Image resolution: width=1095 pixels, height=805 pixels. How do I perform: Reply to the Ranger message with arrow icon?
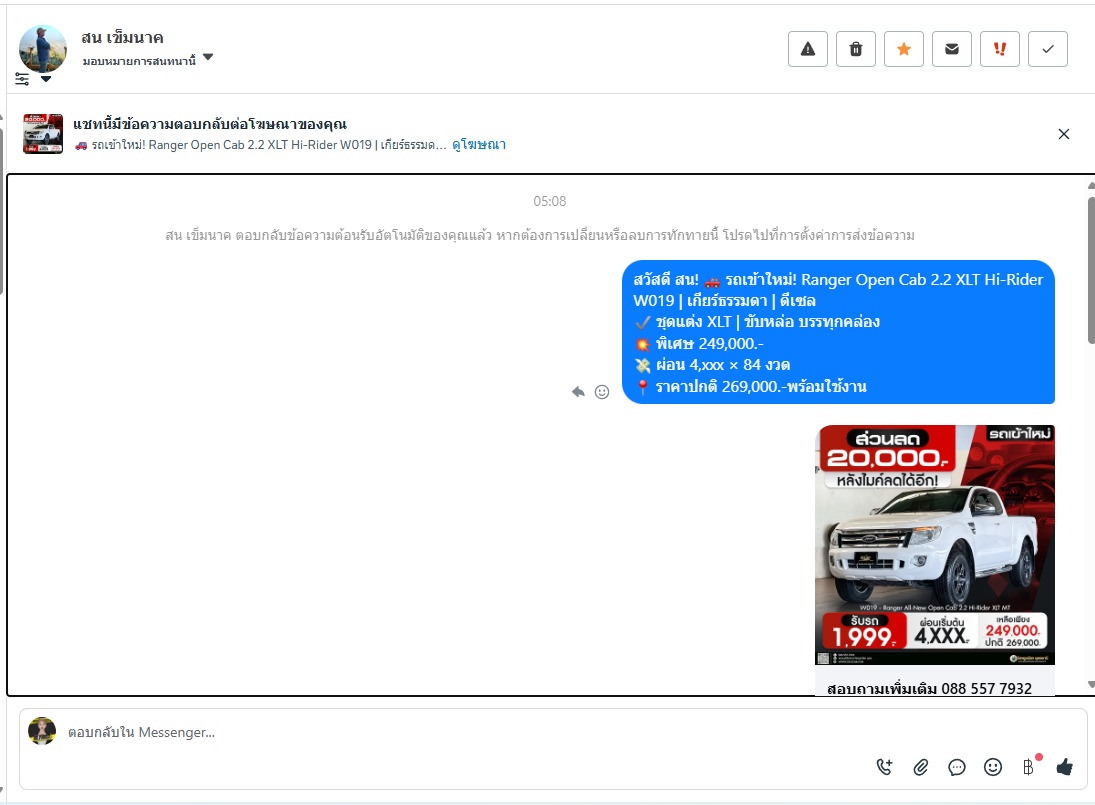(578, 392)
